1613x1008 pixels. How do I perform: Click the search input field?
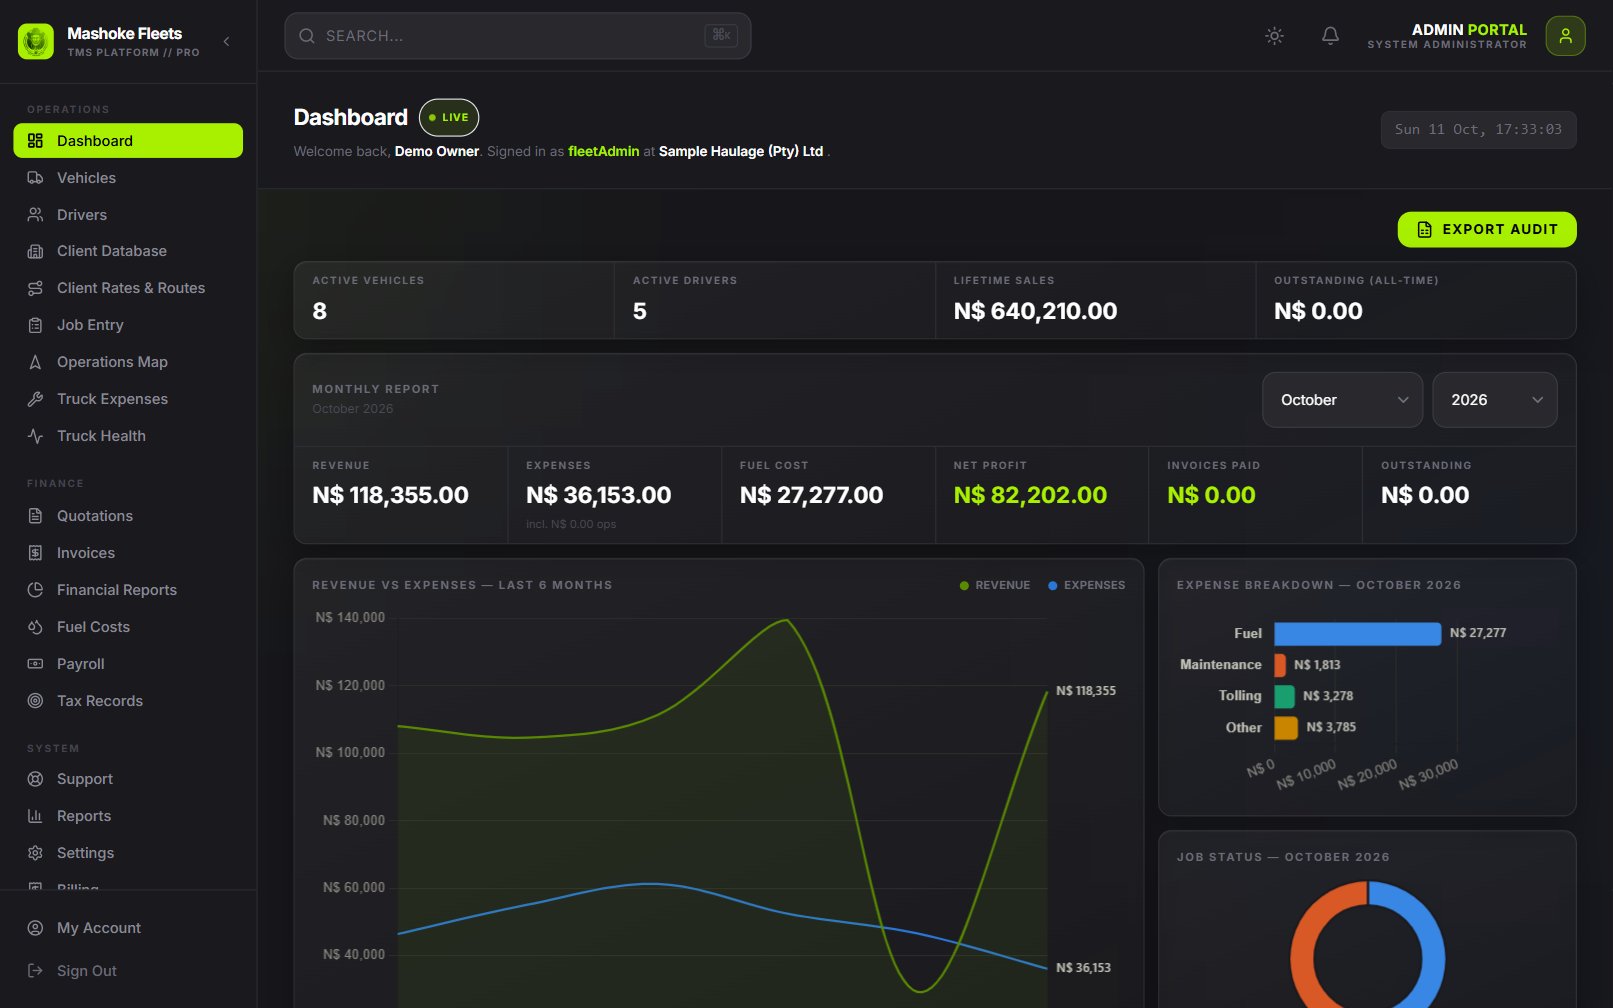(x=517, y=36)
